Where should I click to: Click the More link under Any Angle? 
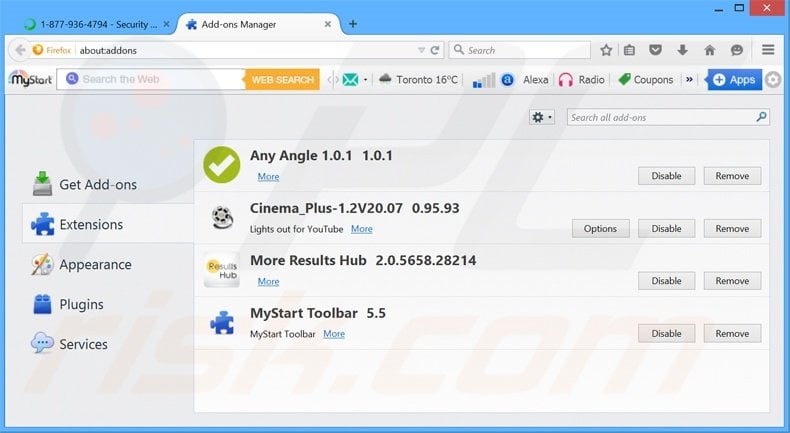[x=268, y=176]
